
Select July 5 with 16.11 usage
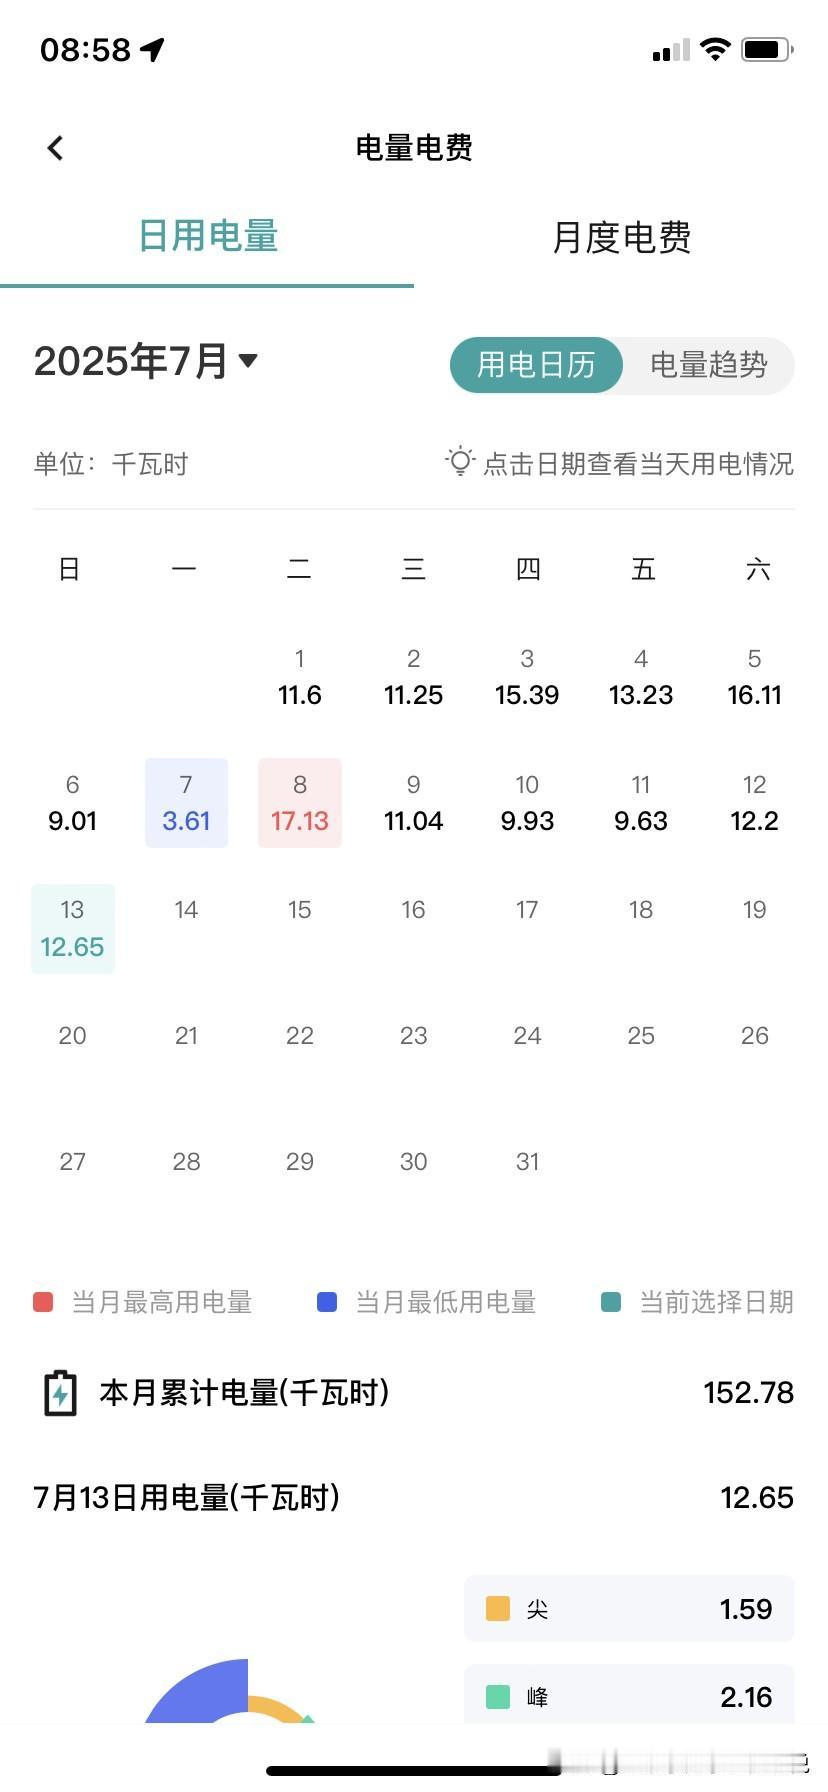click(754, 677)
